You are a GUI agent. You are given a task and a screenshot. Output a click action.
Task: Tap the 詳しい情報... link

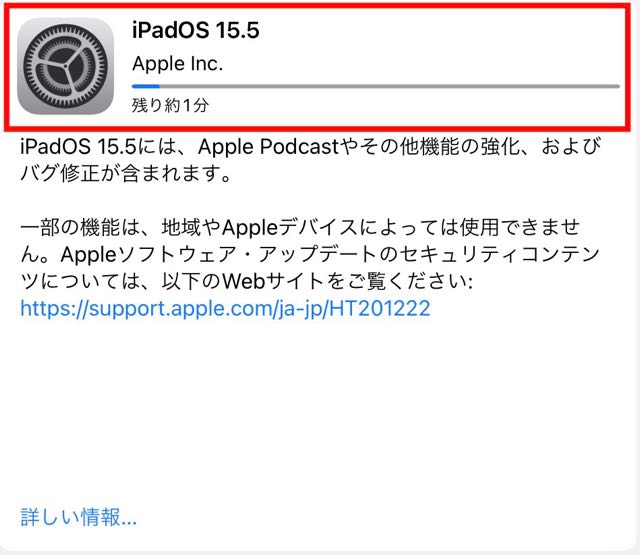78,517
